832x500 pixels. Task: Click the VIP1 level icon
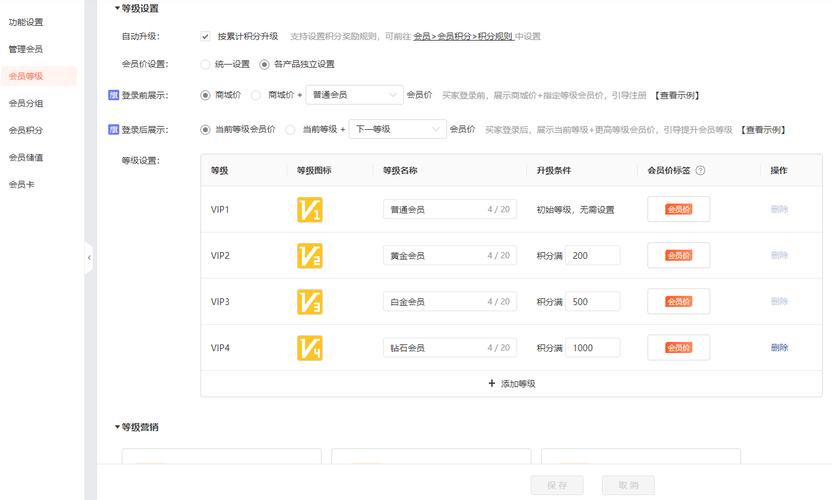[x=310, y=209]
